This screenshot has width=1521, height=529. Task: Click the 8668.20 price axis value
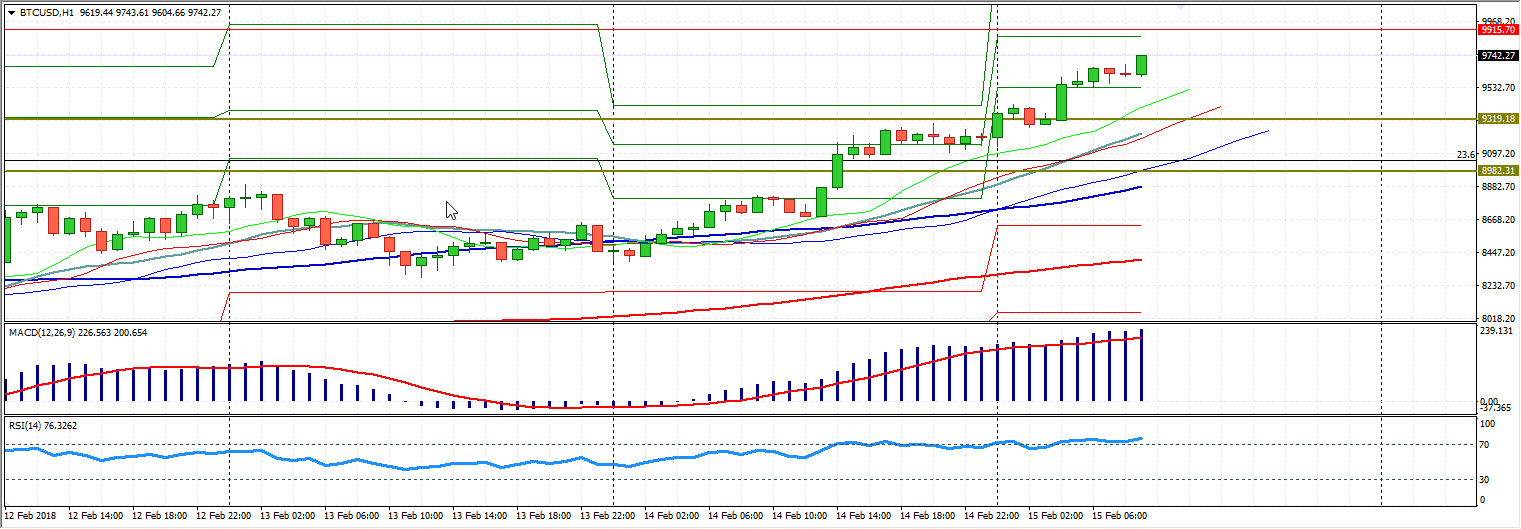click(1498, 220)
